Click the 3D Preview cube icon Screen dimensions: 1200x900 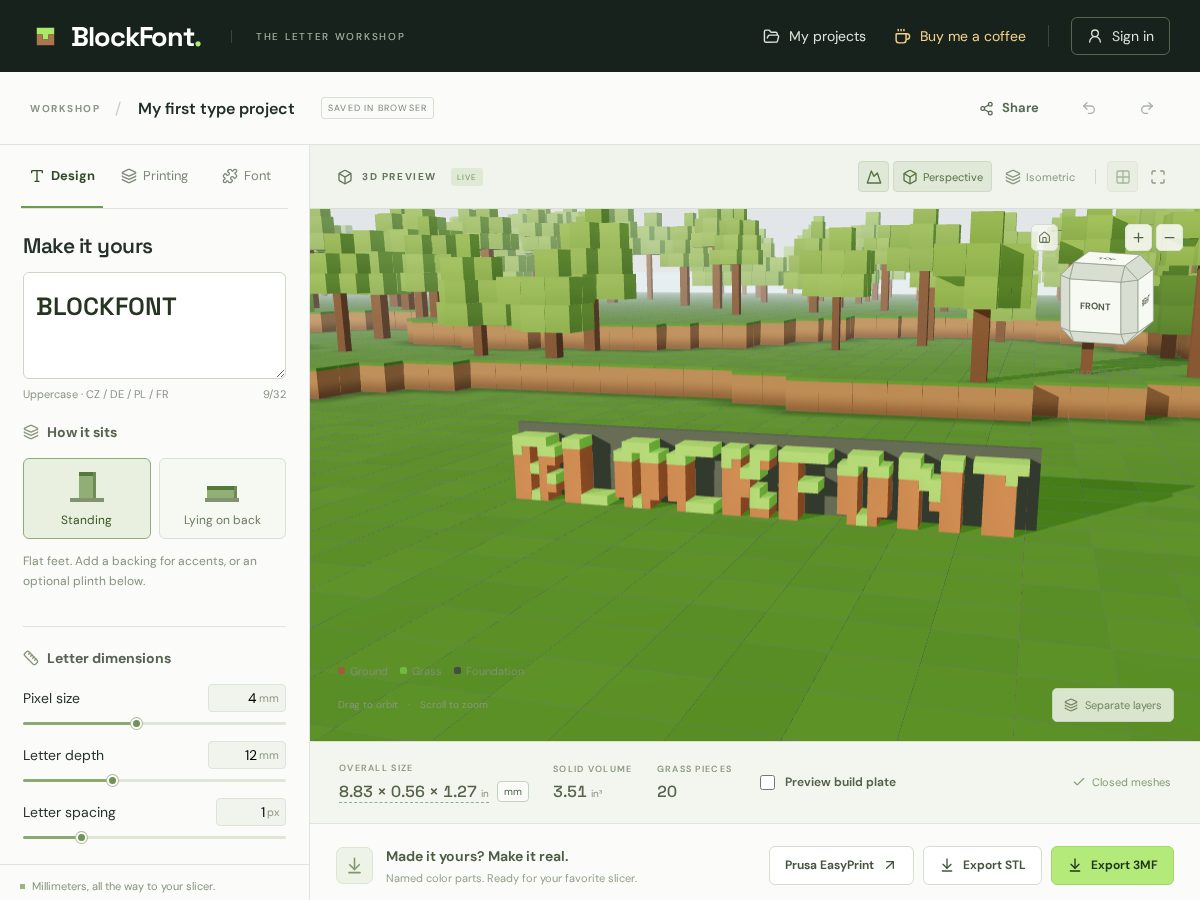pyautogui.click(x=345, y=177)
